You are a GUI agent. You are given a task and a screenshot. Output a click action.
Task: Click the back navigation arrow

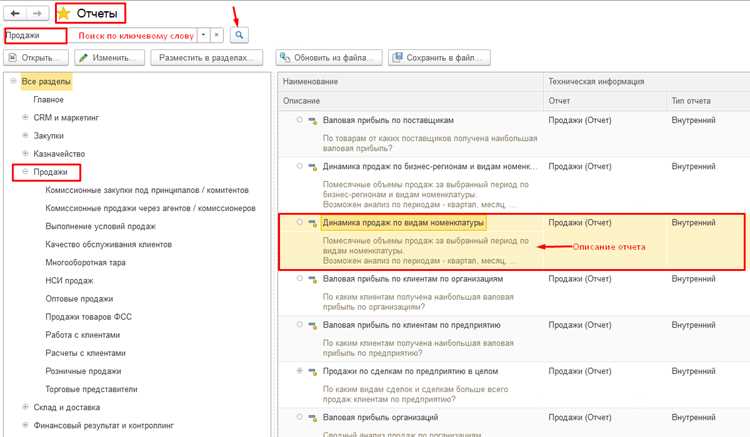tap(15, 13)
